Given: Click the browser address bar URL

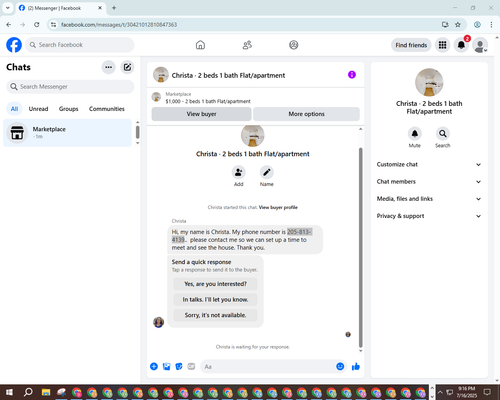Looking at the screenshot, I should pyautogui.click(x=119, y=25).
